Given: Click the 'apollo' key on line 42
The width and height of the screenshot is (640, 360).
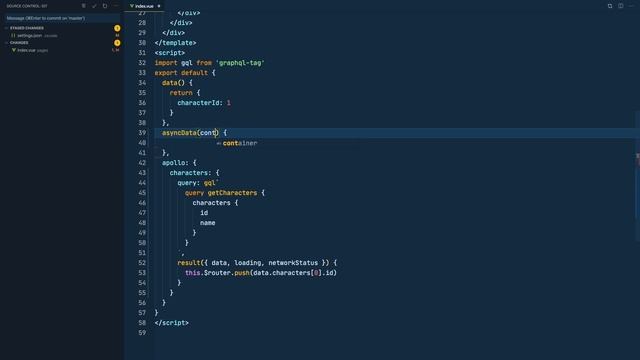Looking at the screenshot, I should [173, 163].
